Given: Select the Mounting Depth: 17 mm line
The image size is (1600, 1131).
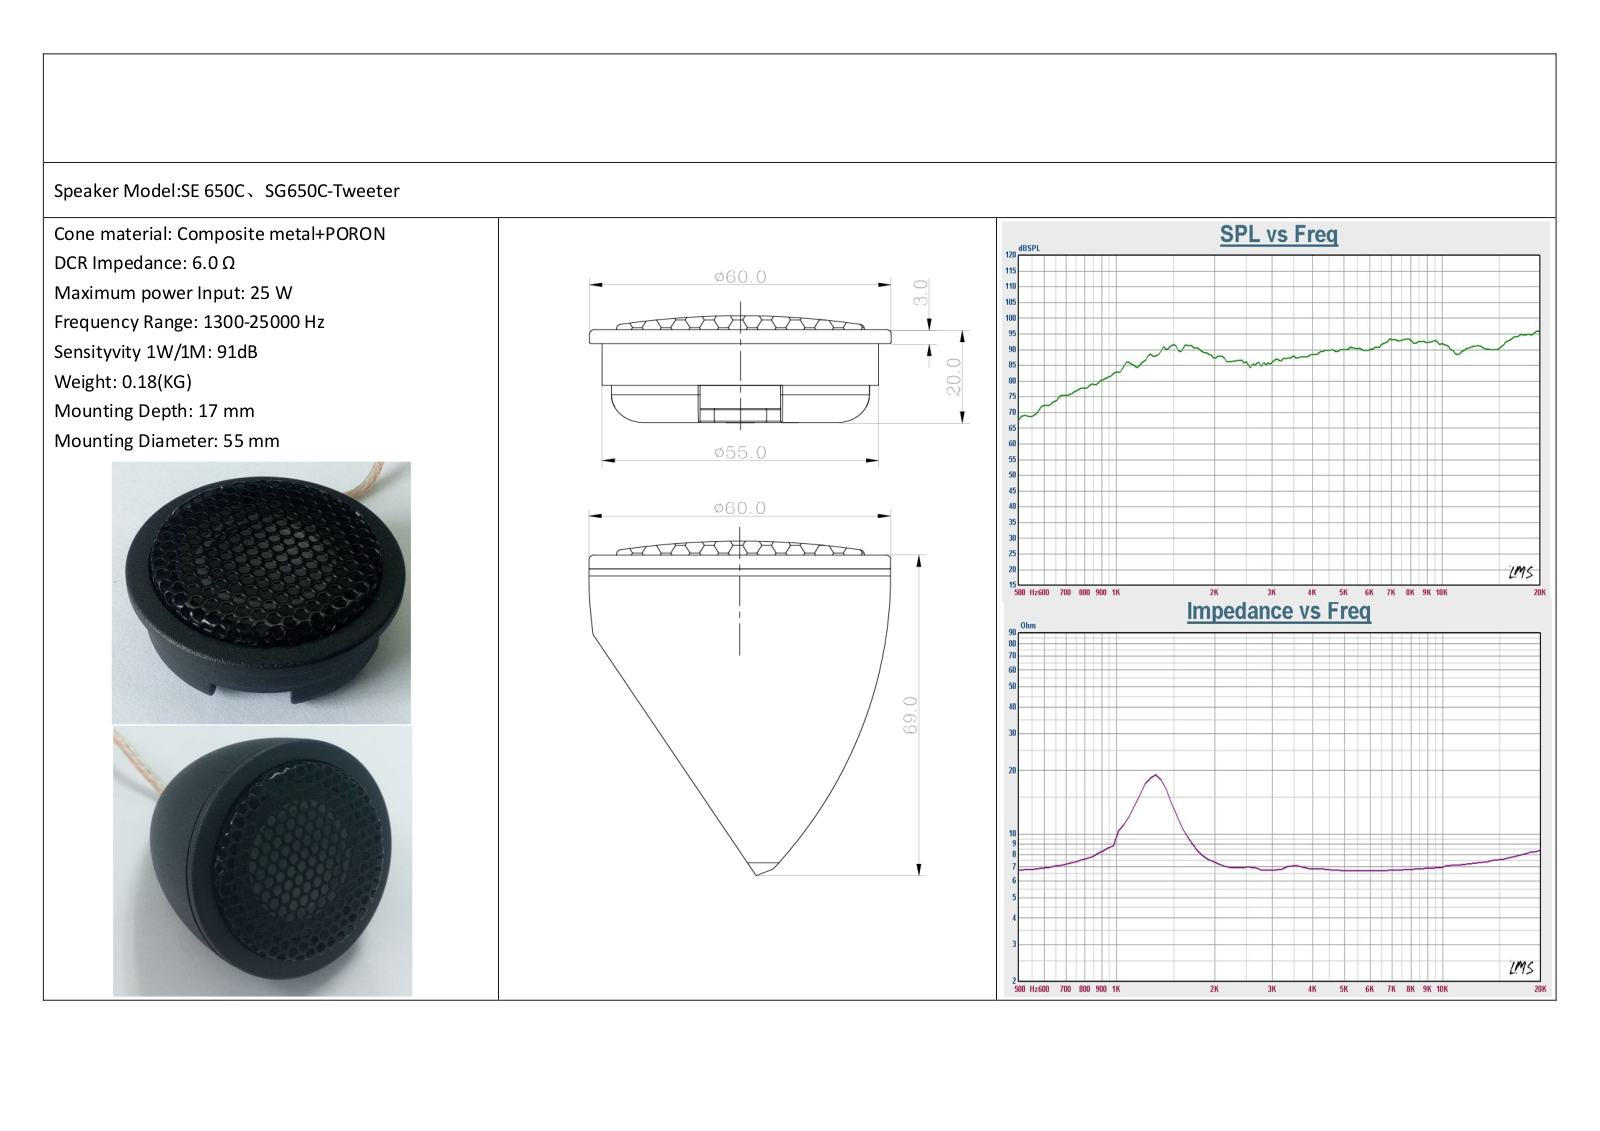Looking at the screenshot, I should (x=154, y=411).
